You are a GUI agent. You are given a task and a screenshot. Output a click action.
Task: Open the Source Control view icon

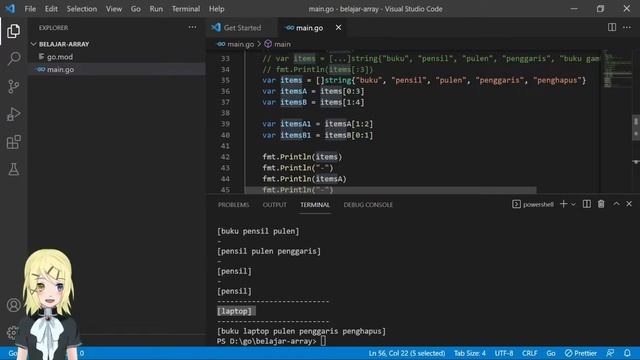click(13, 86)
